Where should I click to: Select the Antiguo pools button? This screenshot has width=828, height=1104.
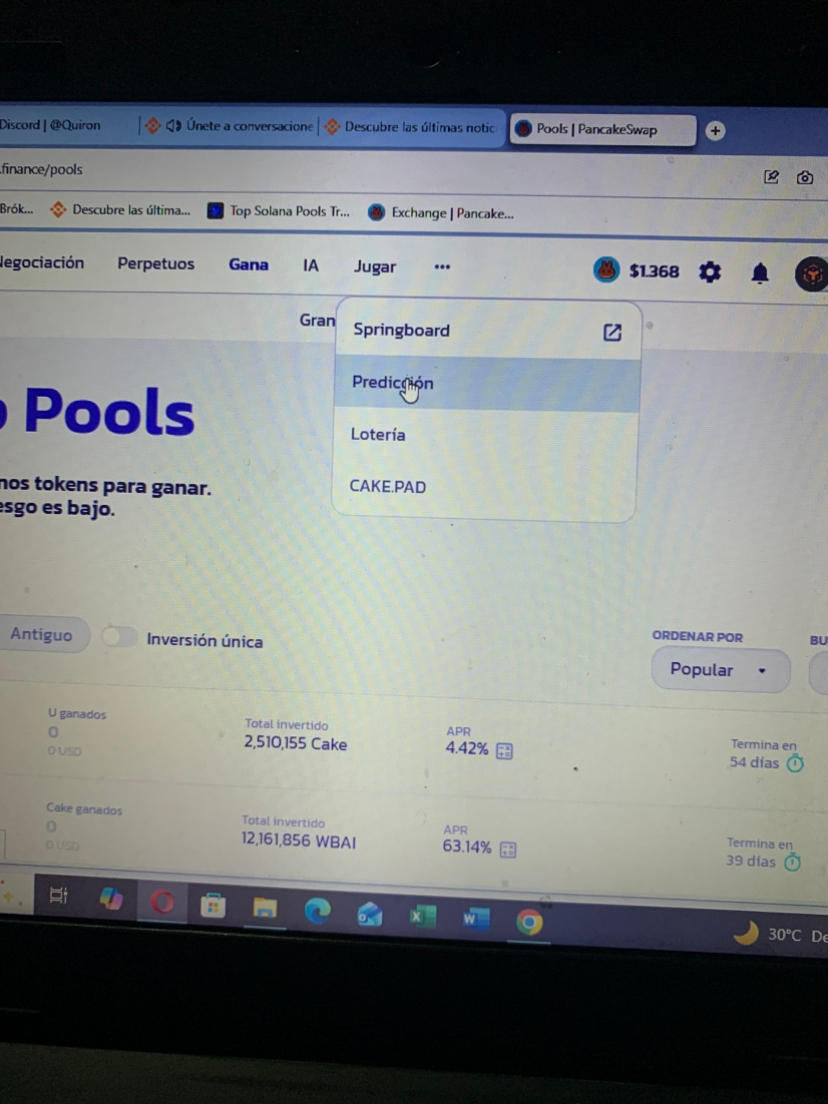click(x=42, y=634)
